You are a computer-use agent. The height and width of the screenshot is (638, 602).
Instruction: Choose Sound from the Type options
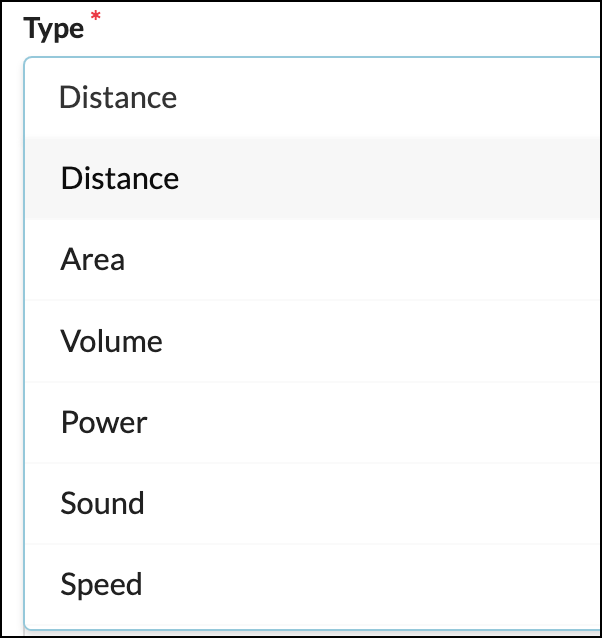(102, 503)
